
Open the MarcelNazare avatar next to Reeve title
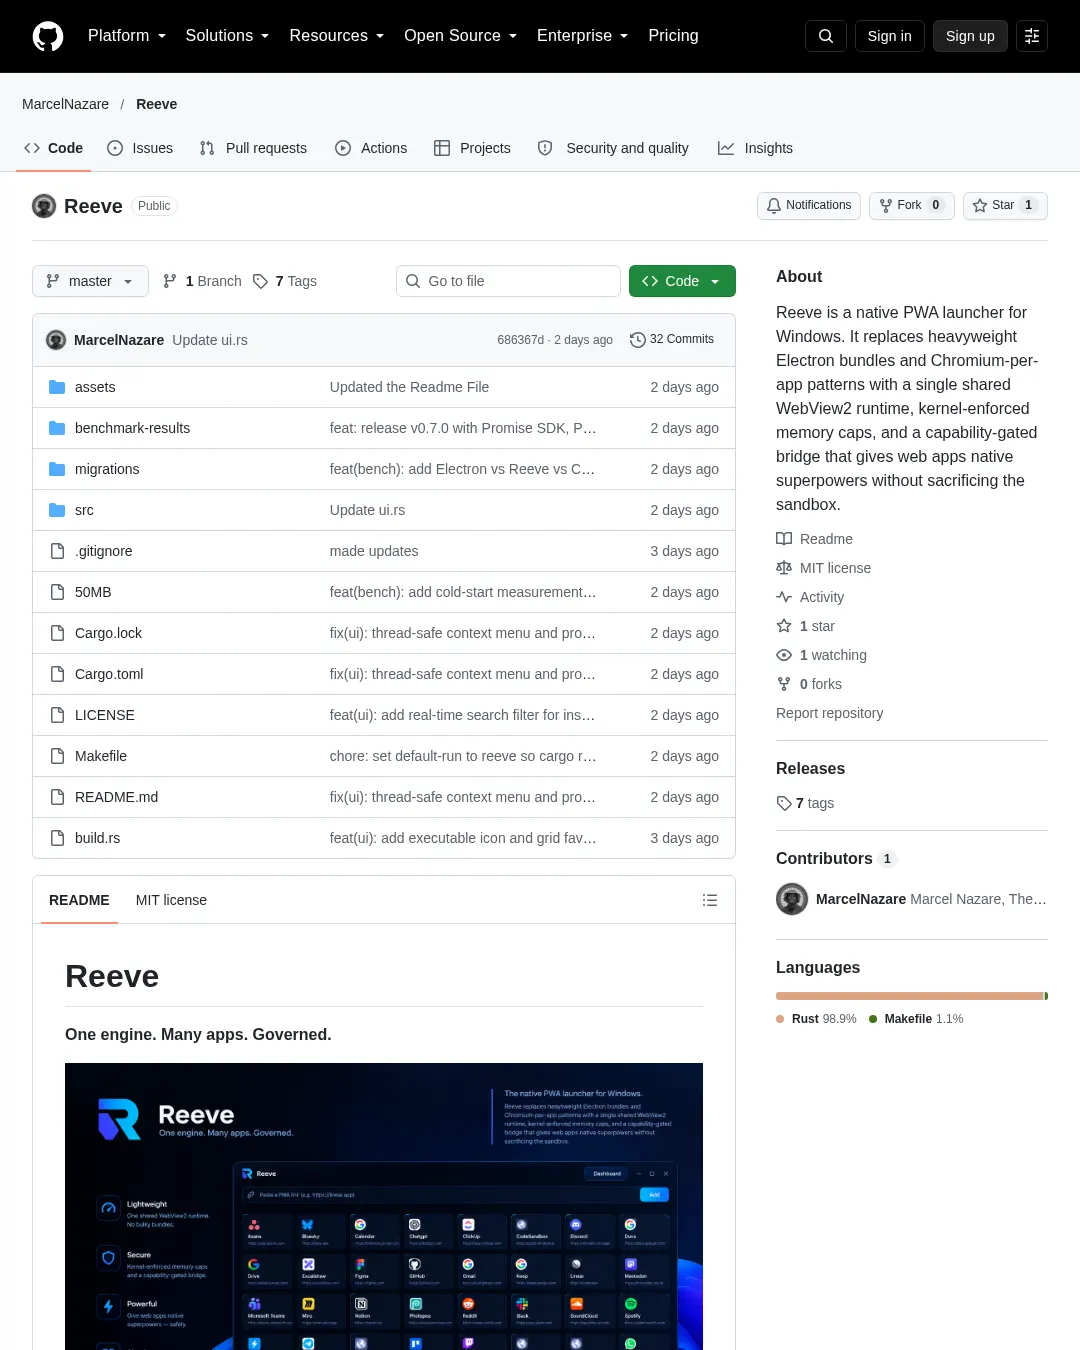tap(44, 206)
